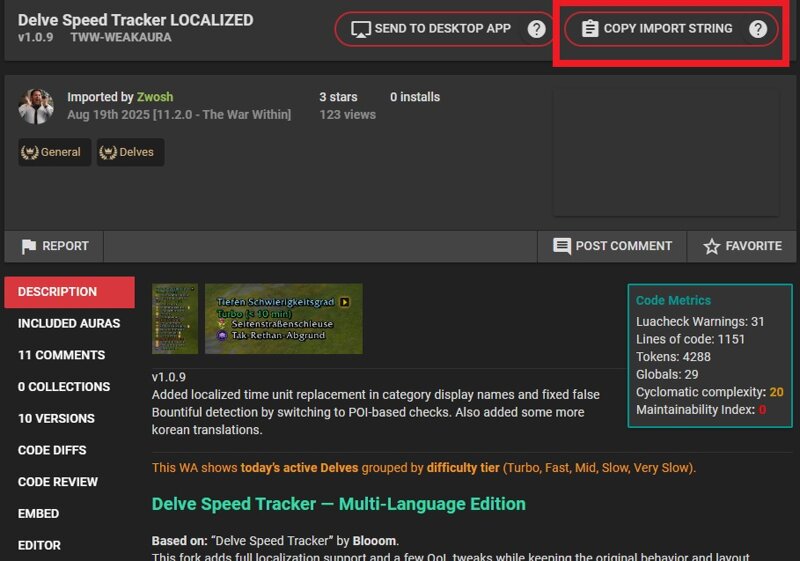Open help icon beside Copy Import String

coord(758,29)
